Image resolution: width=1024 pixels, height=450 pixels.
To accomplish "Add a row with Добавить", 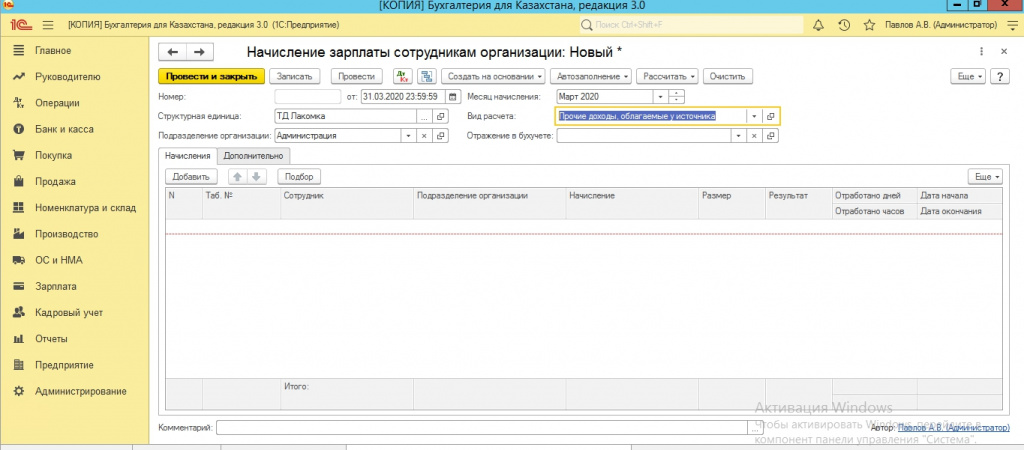I will point(191,176).
